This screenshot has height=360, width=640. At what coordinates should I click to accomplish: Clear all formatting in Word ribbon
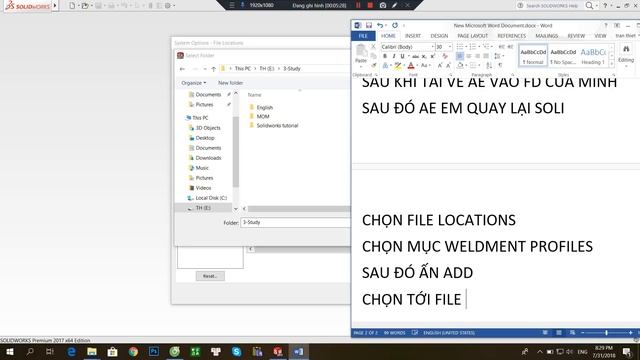click(445, 56)
